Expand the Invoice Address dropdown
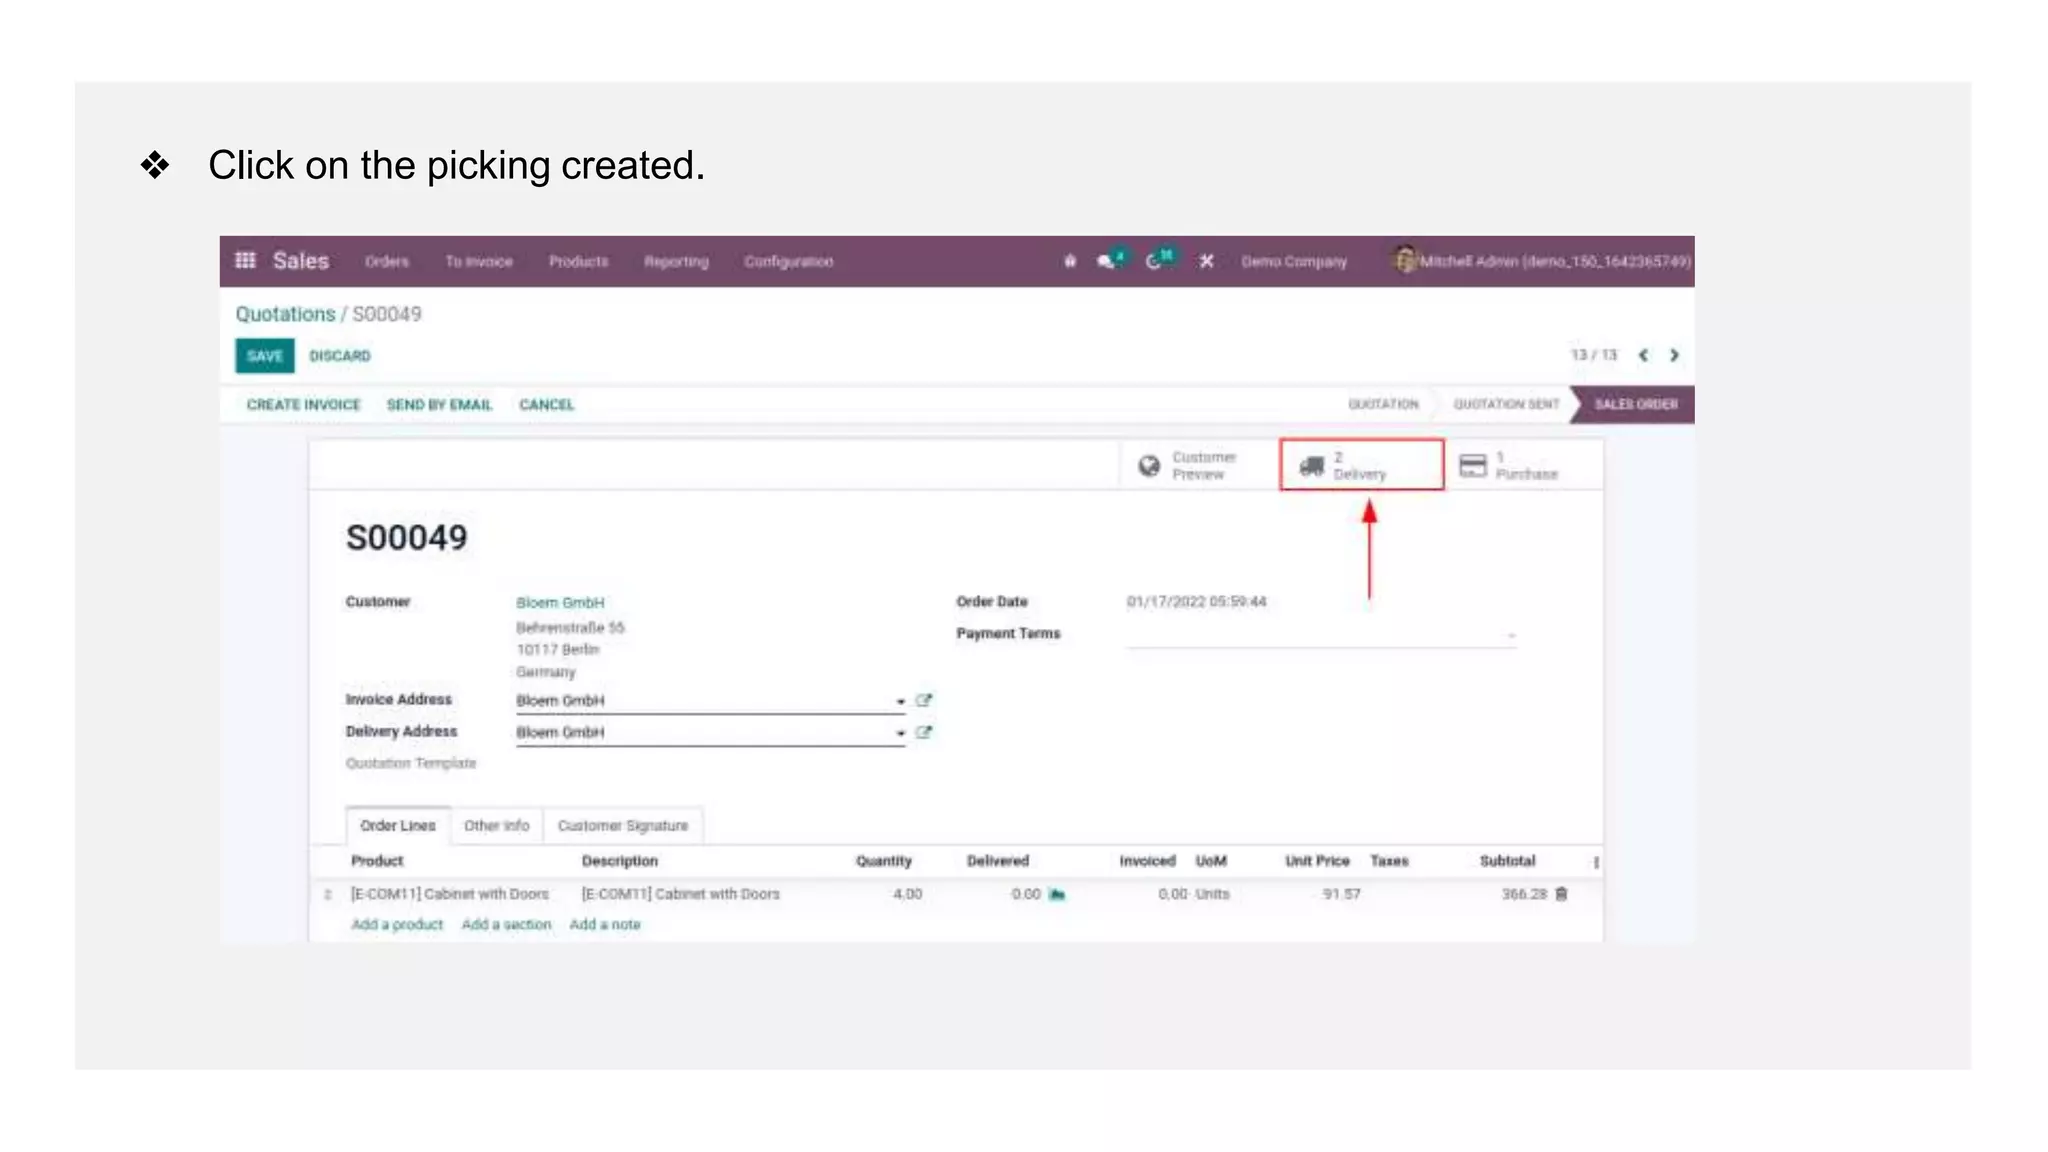The width and height of the screenshot is (2048, 1152). (900, 702)
